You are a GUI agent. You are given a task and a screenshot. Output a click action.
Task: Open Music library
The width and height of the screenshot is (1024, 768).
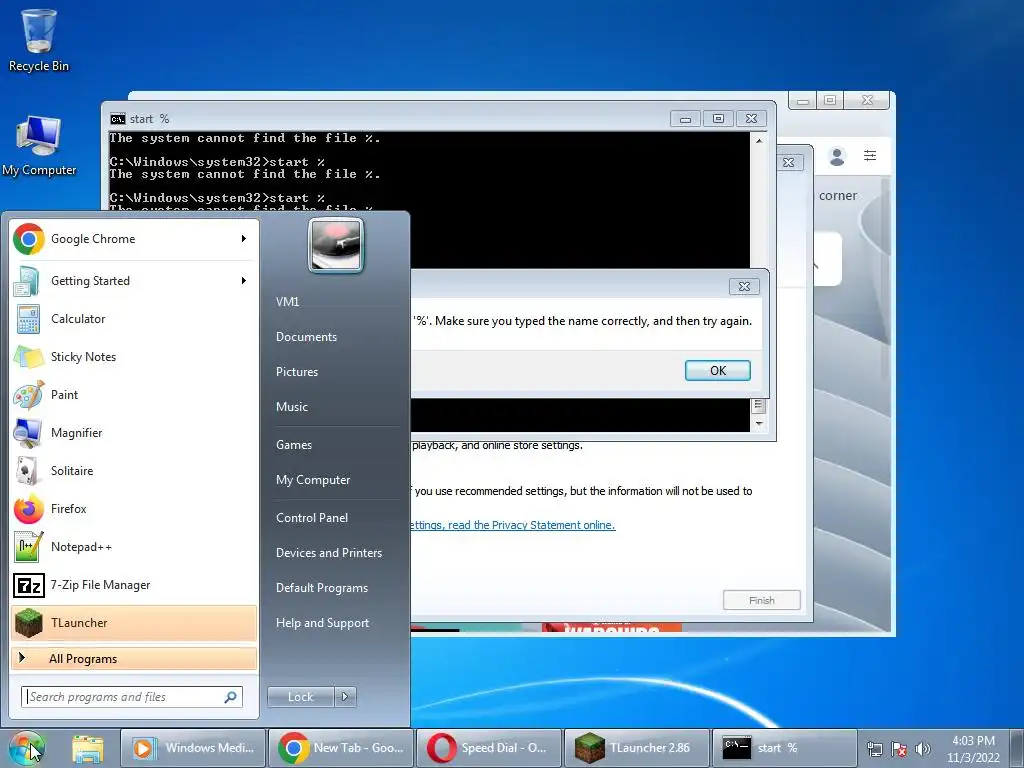pos(292,407)
